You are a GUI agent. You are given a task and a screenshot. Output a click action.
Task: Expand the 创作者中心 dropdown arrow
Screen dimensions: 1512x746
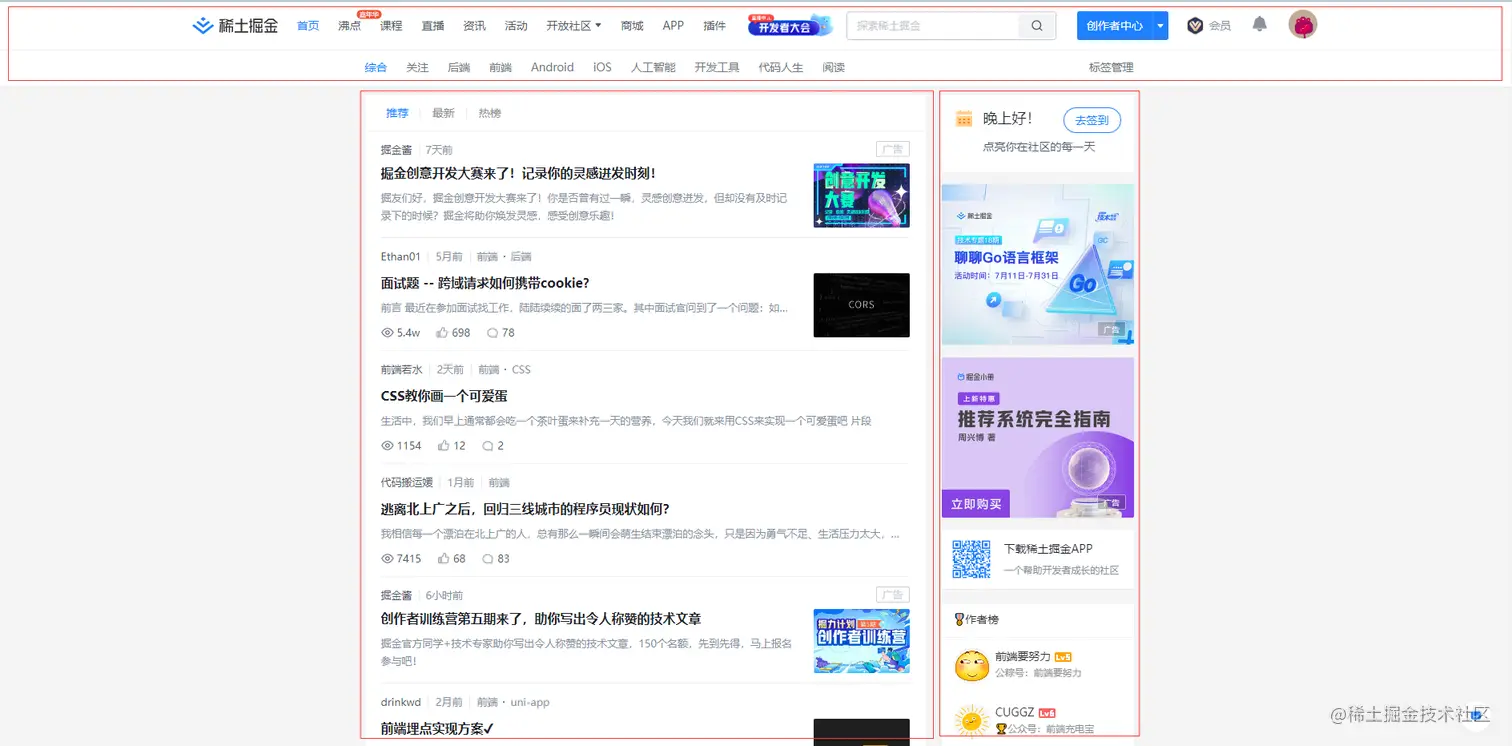coord(1158,25)
